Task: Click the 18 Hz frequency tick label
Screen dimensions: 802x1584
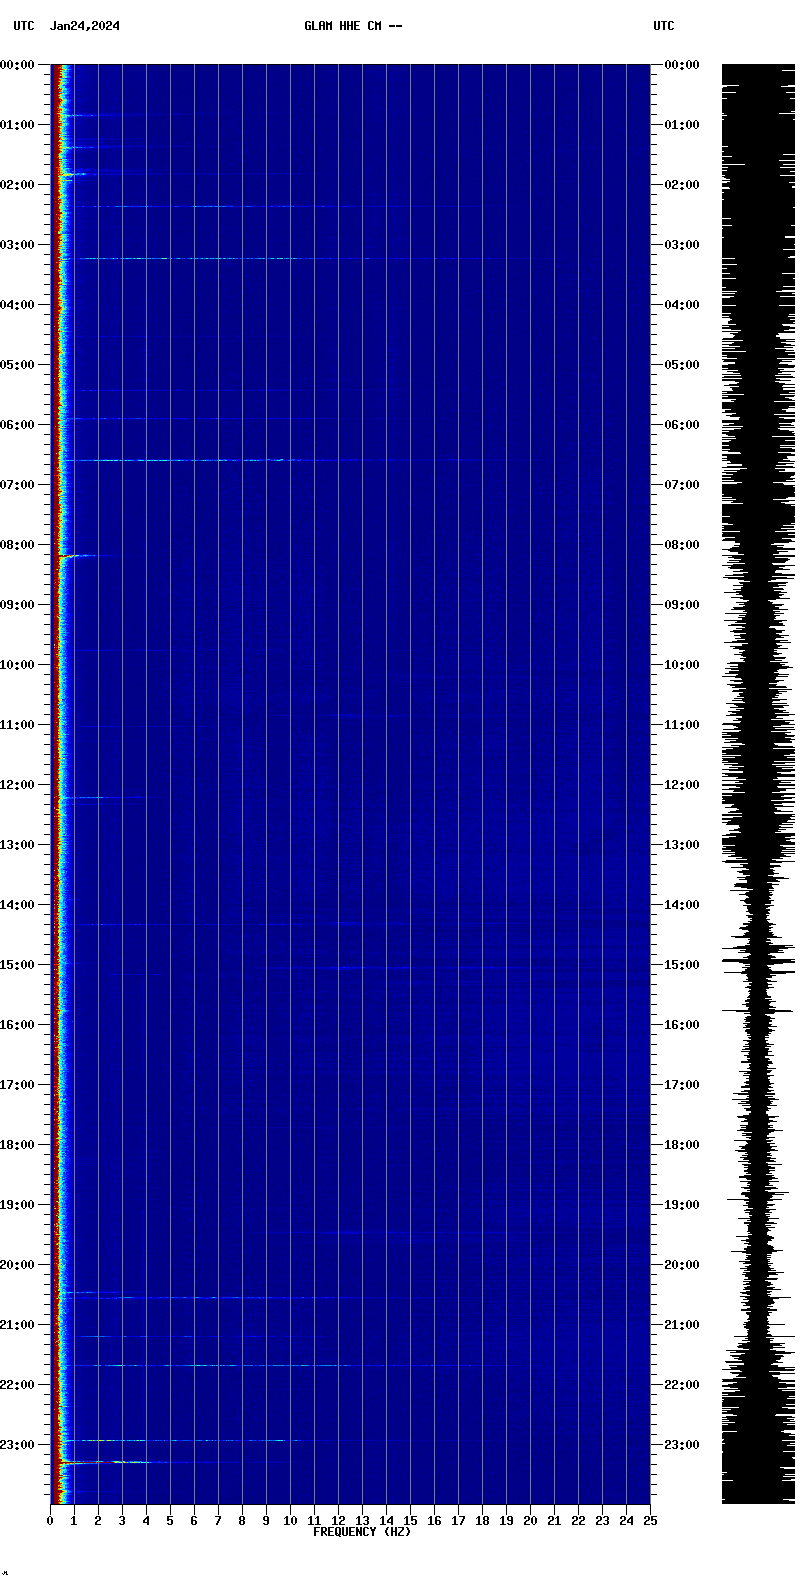Action: tap(482, 1521)
